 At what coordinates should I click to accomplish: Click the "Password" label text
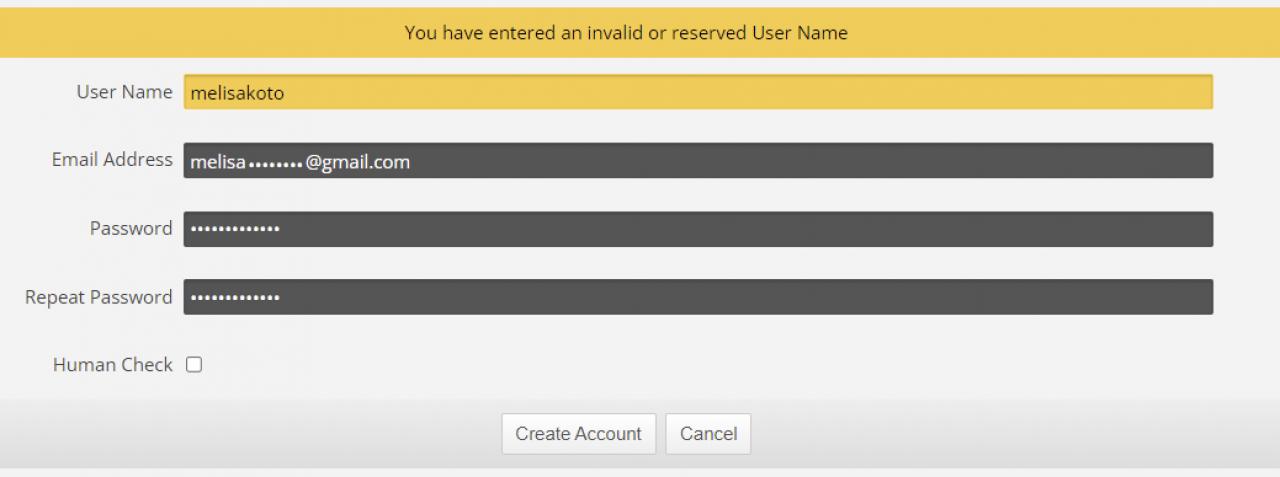pos(131,229)
